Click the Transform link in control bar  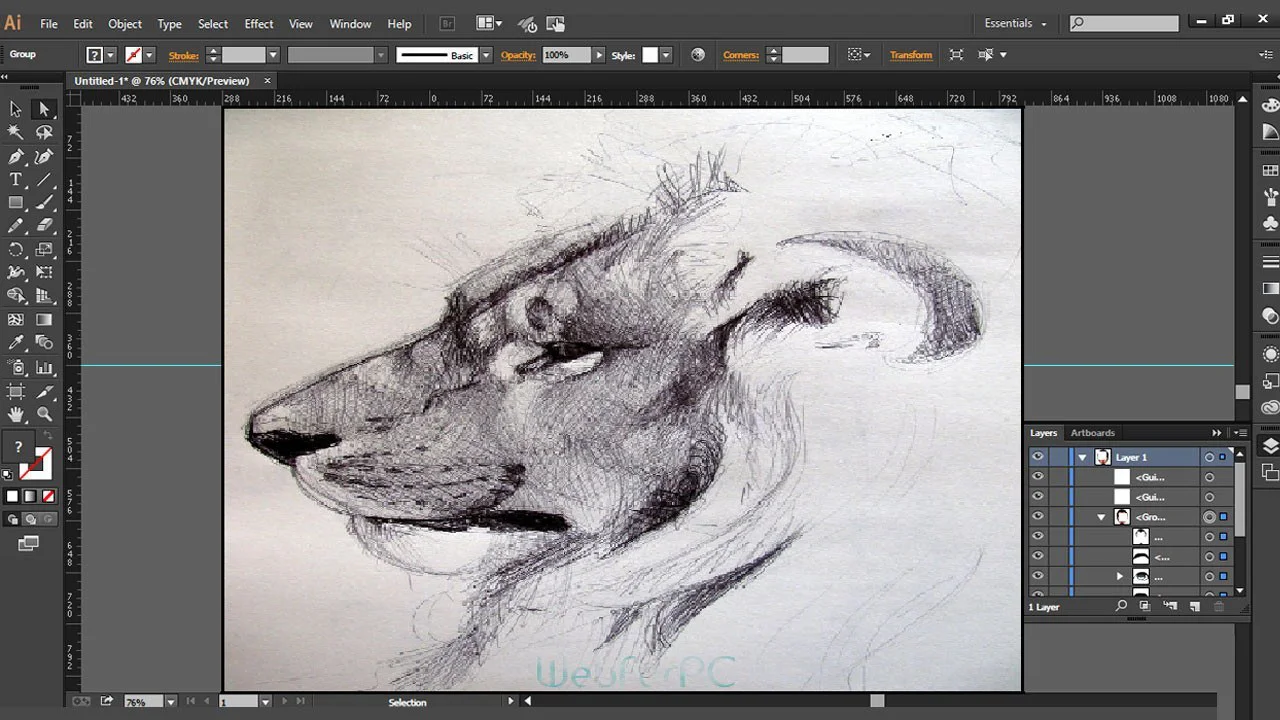pyautogui.click(x=911, y=55)
